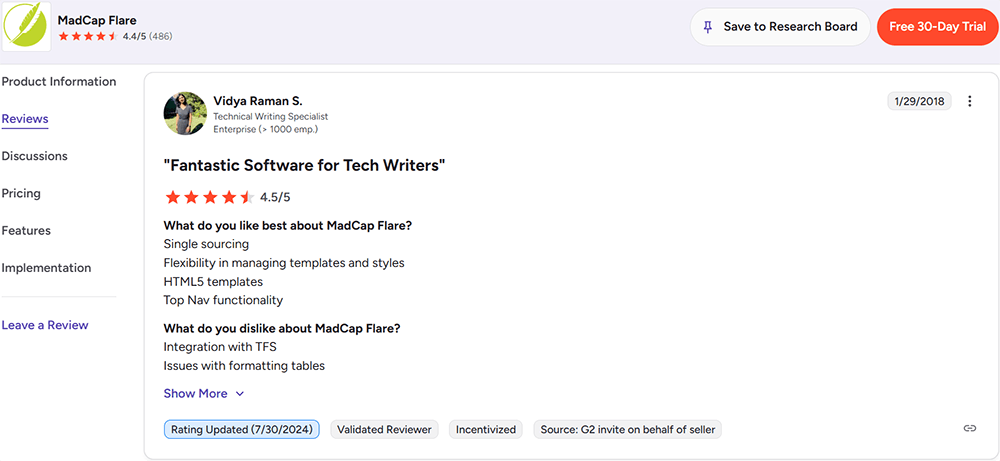Image resolution: width=1000 pixels, height=461 pixels.
Task: Click Flexibility in managing templates line
Action: coord(284,262)
